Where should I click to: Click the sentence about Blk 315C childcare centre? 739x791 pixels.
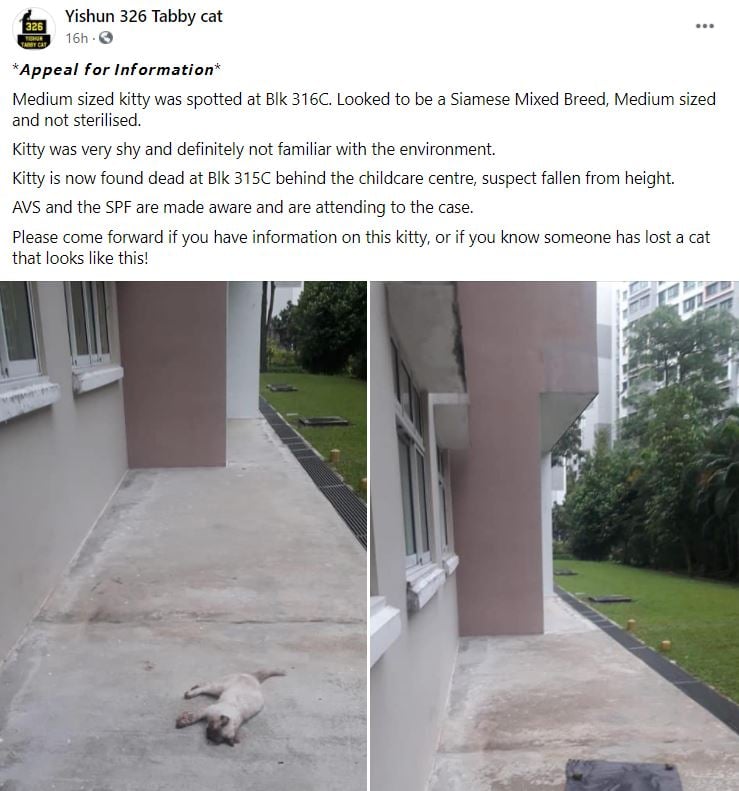(x=343, y=178)
